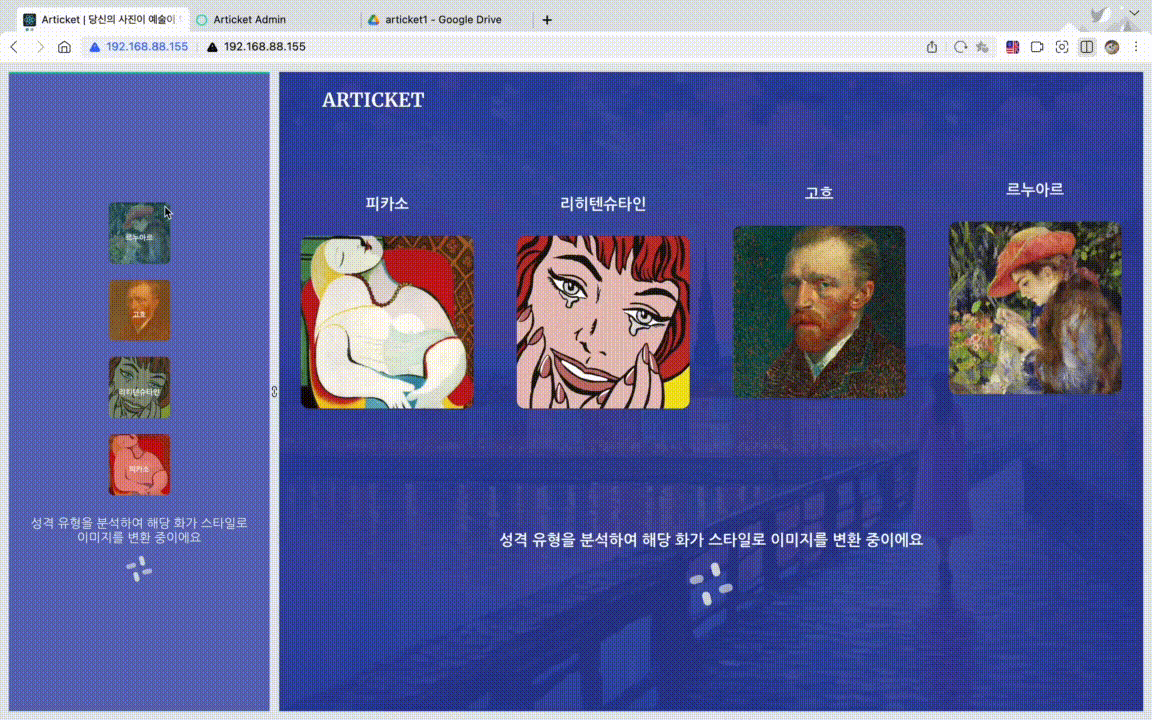Click the video recorder toolbar icon
Screen dimensions: 1152x720
tap(1037, 47)
